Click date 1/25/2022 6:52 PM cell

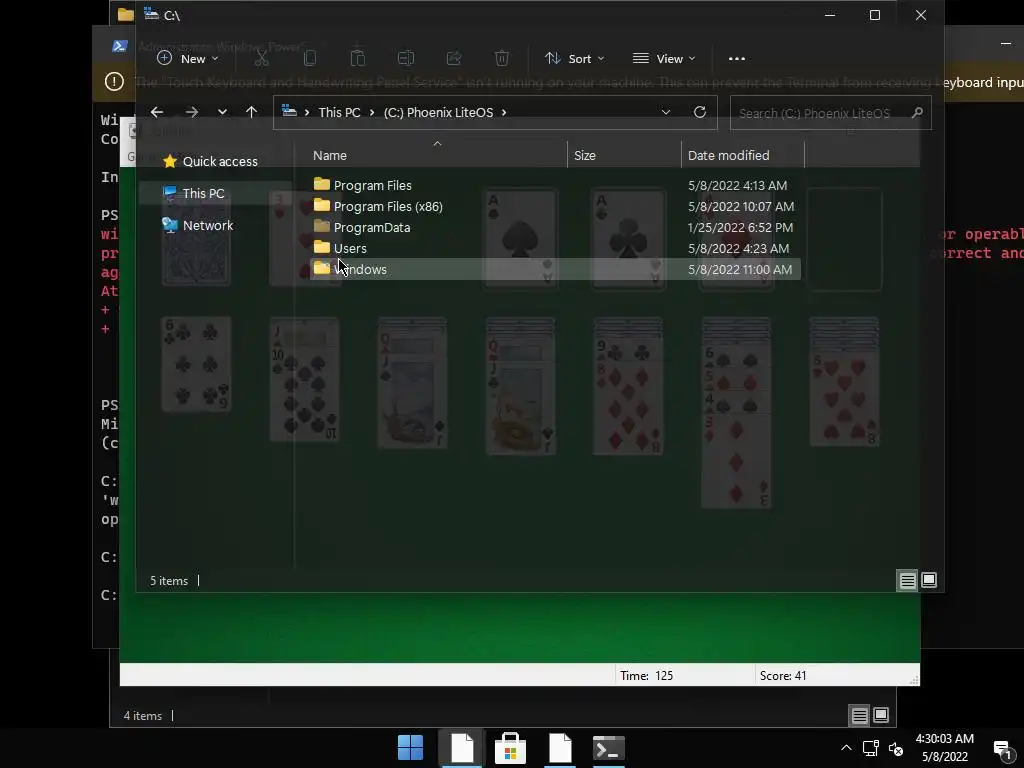point(740,227)
